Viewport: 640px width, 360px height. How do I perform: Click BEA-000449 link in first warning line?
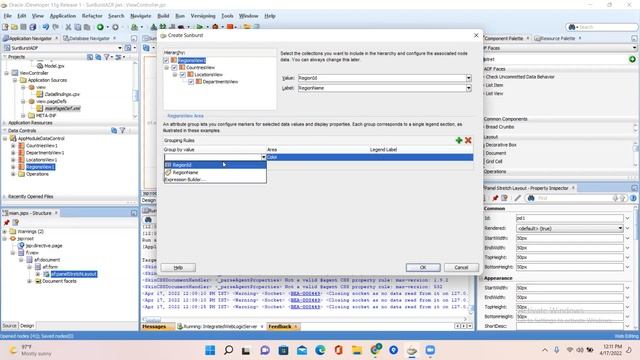click(305, 293)
